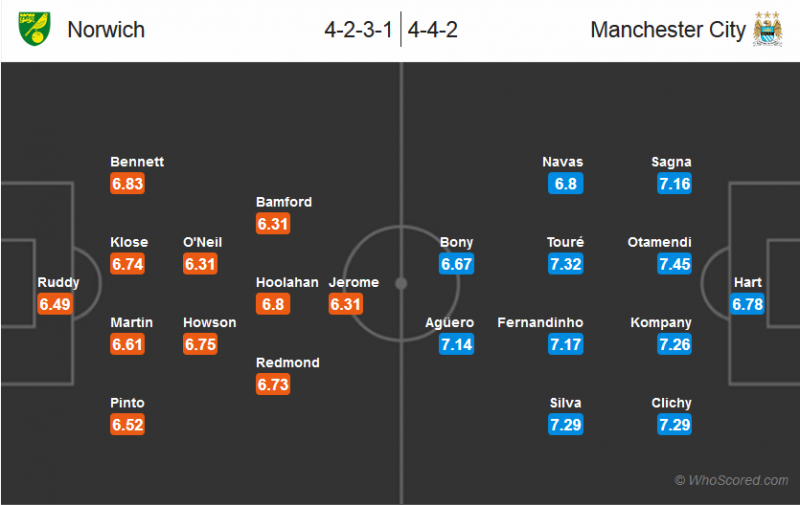Click the Norwich team name
800x505 pixels.
point(106,30)
